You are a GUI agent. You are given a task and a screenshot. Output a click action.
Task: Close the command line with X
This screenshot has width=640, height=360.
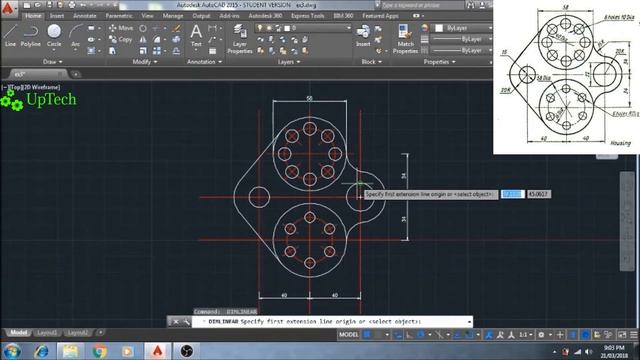click(x=176, y=322)
